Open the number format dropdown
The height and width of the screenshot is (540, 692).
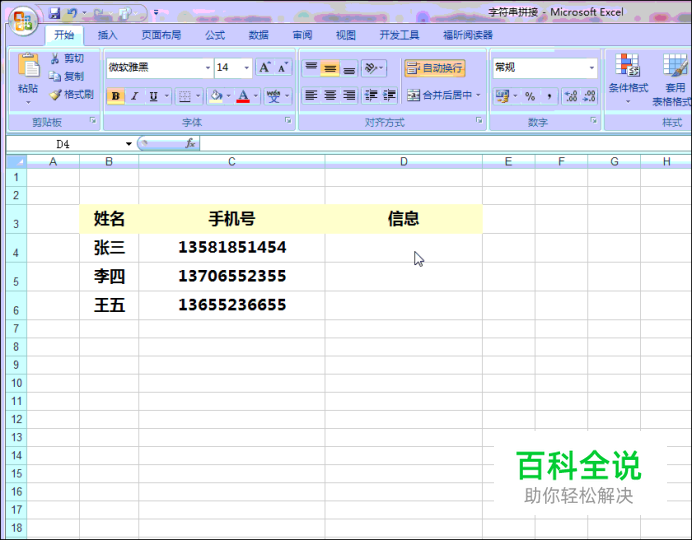coord(591,68)
